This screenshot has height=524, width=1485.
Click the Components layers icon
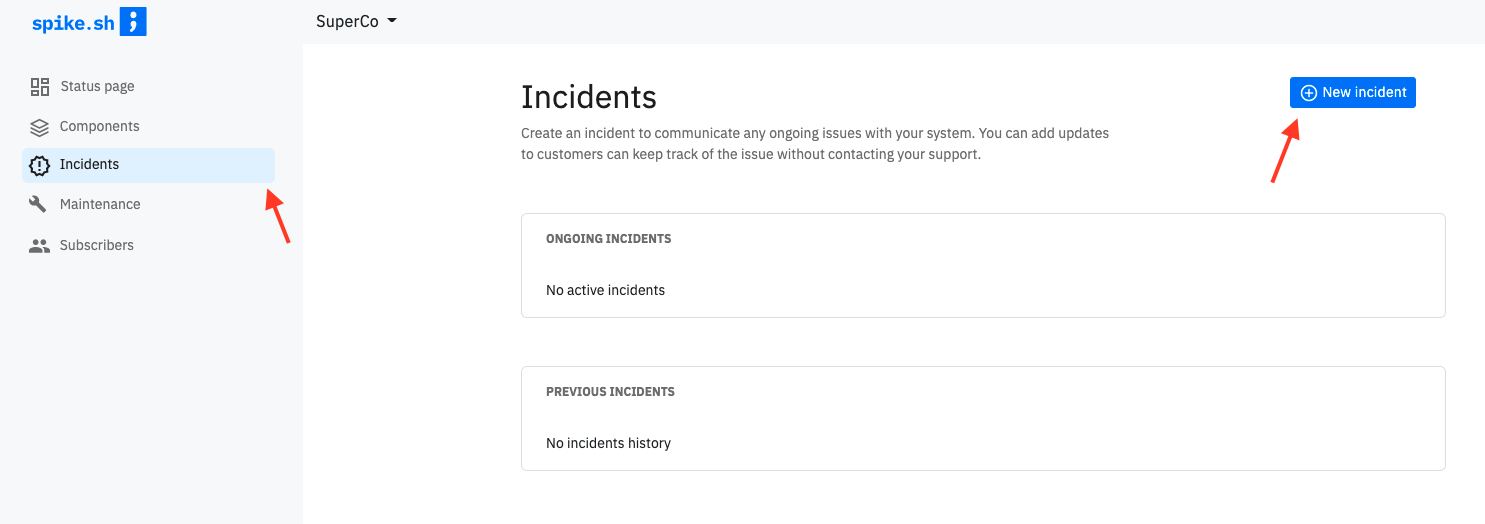(x=40, y=127)
